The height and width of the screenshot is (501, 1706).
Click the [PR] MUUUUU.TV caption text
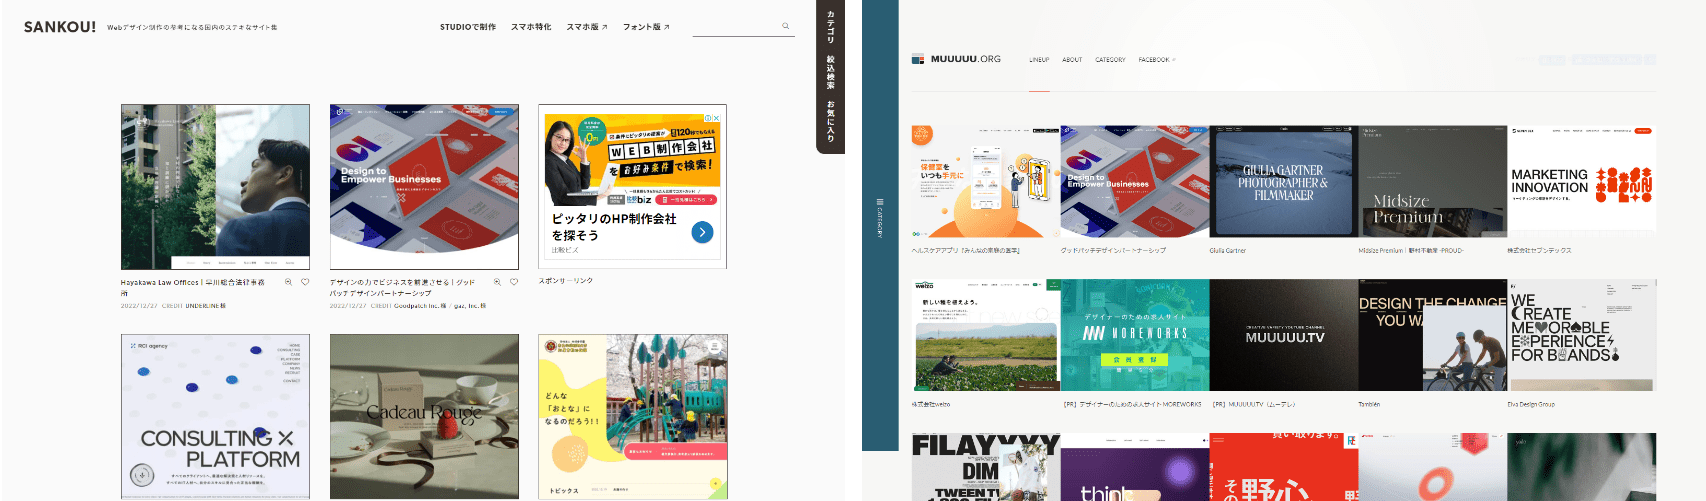(1254, 405)
